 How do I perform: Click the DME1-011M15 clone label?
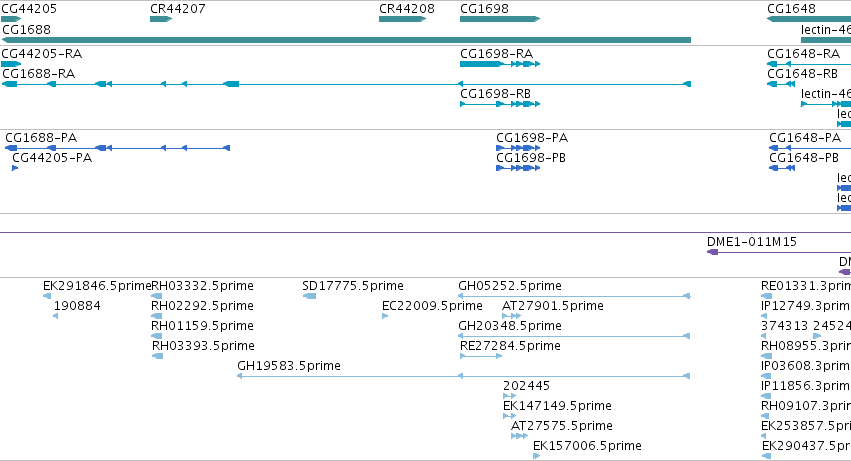tap(752, 242)
